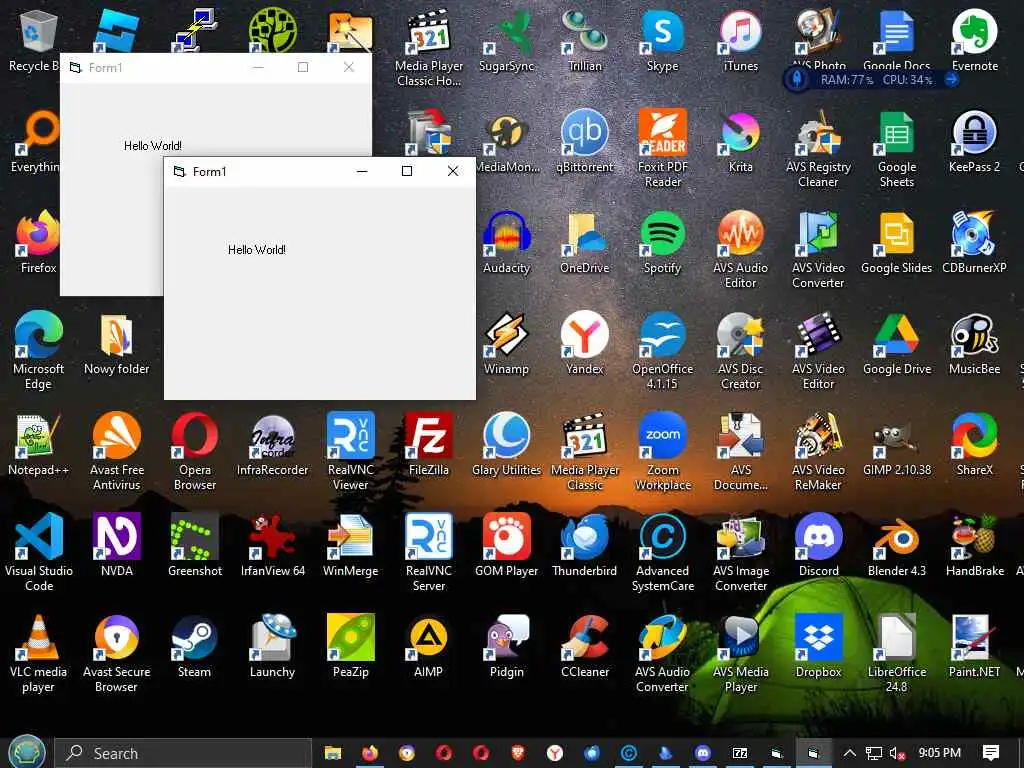1024x768 pixels.
Task: Select the FileZilla desktop icon
Action: (428, 445)
